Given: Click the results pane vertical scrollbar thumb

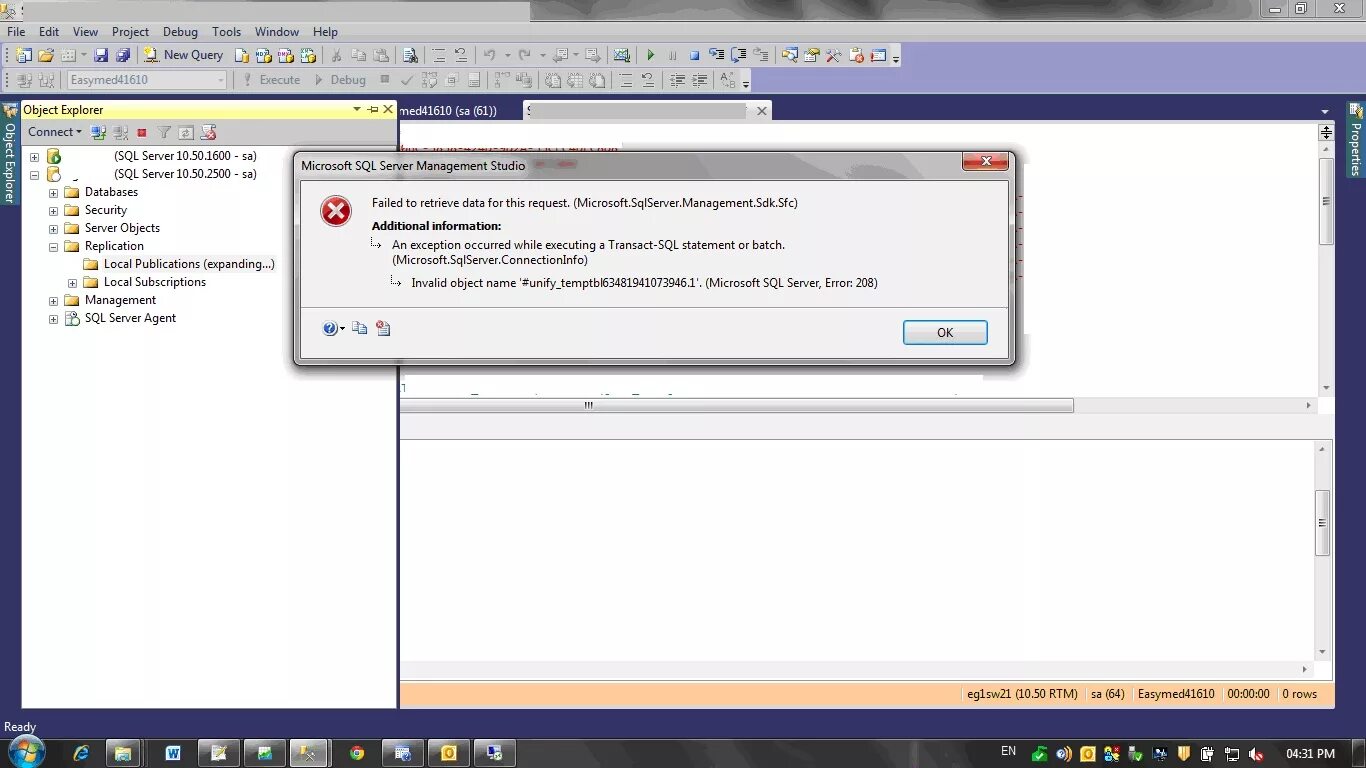Looking at the screenshot, I should coord(1323,522).
